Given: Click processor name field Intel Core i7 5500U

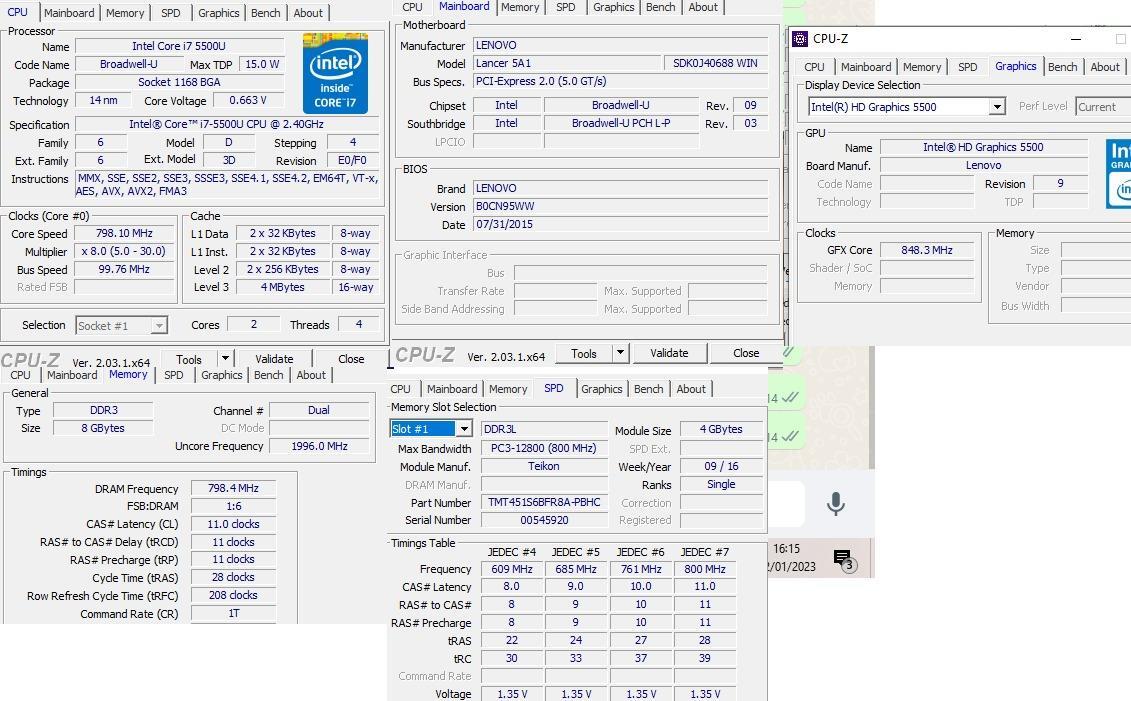Looking at the screenshot, I should (179, 46).
